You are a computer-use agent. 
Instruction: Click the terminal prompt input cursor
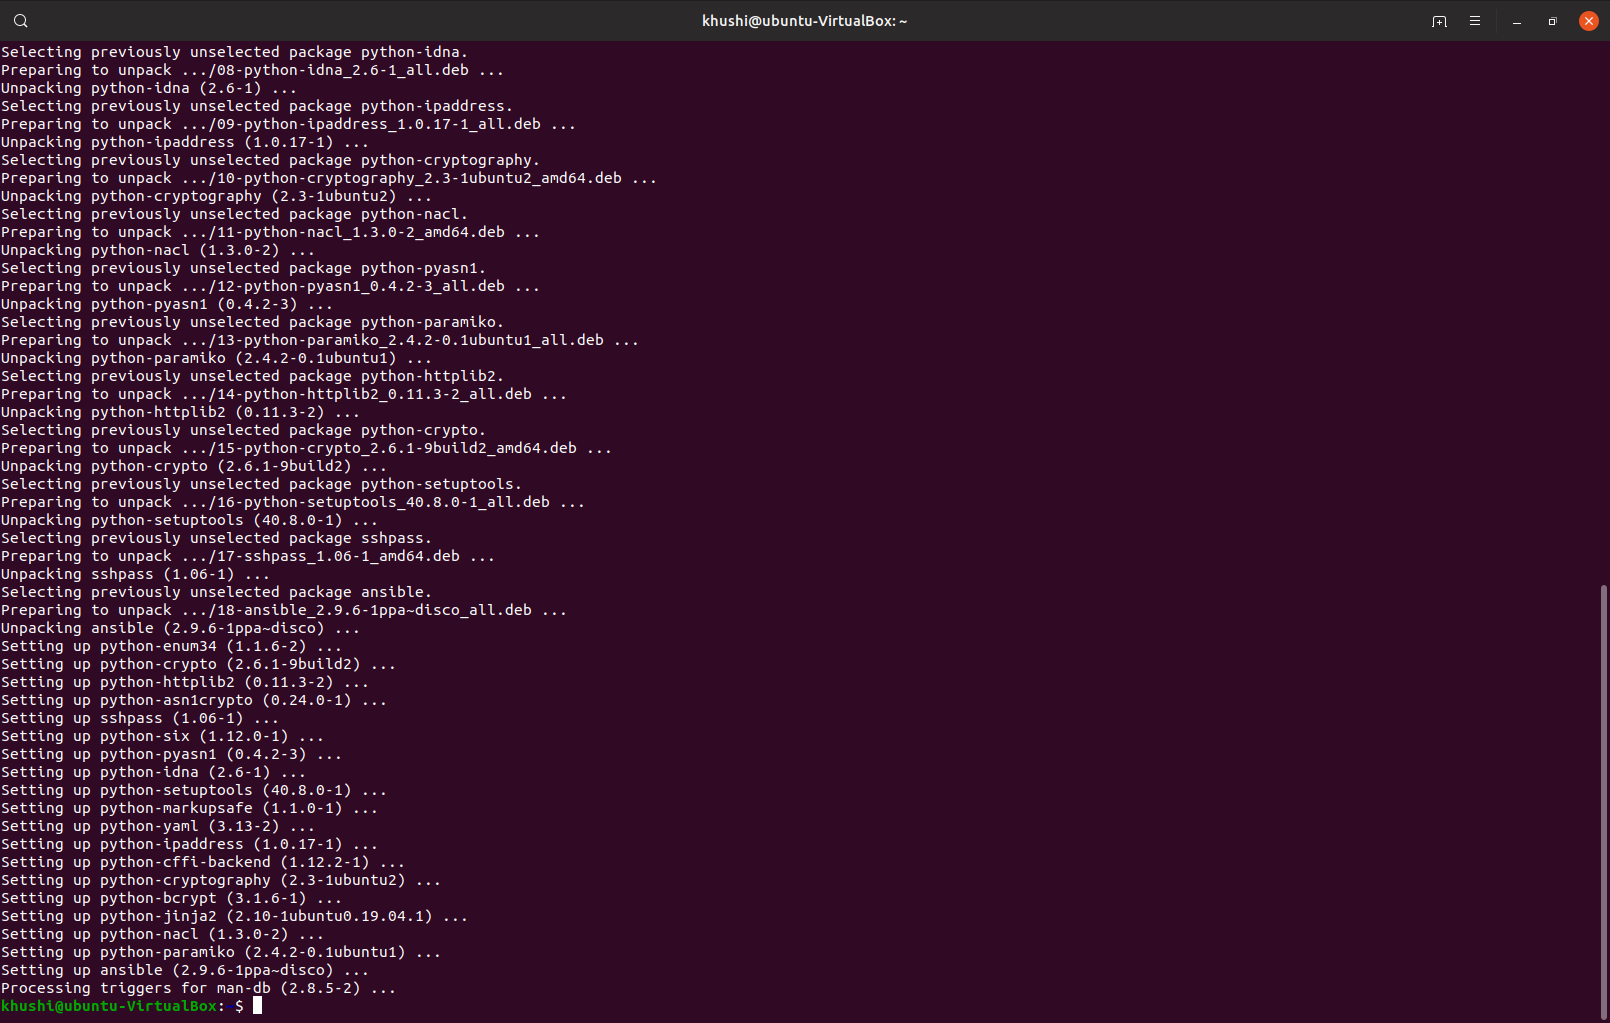click(257, 1006)
